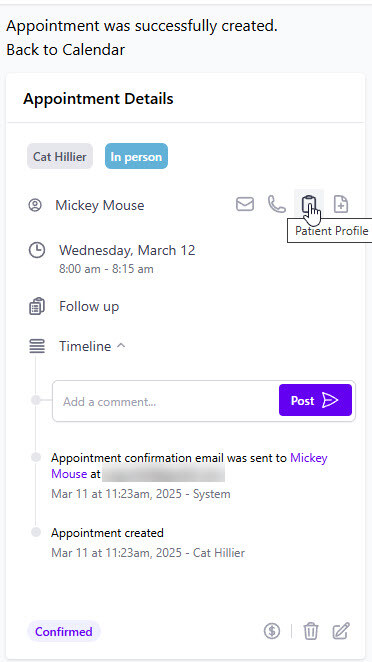Go Back to Calendar
The width and height of the screenshot is (372, 662).
coord(65,50)
